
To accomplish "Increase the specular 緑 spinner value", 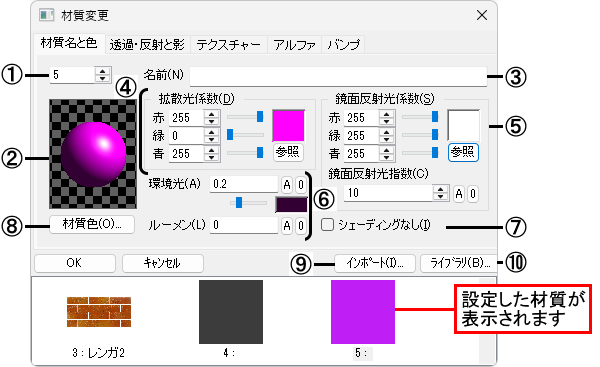I will tap(386, 132).
